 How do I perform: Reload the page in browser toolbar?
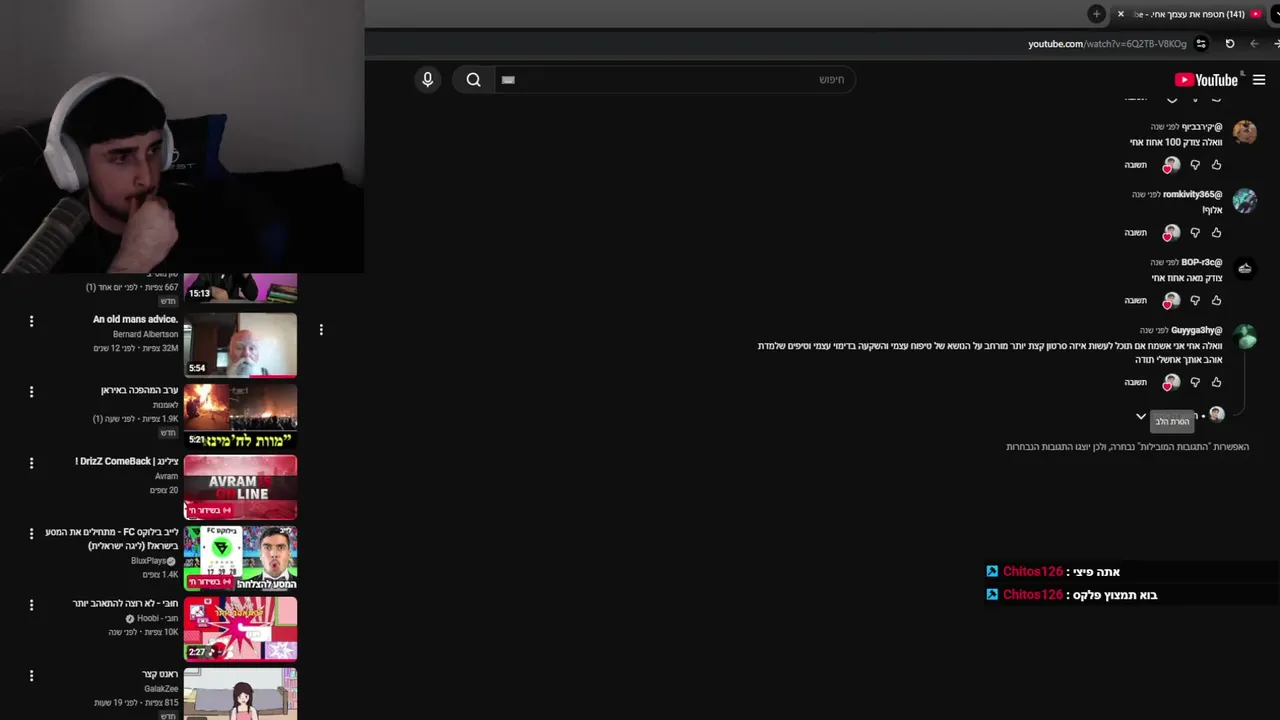[x=1229, y=44]
